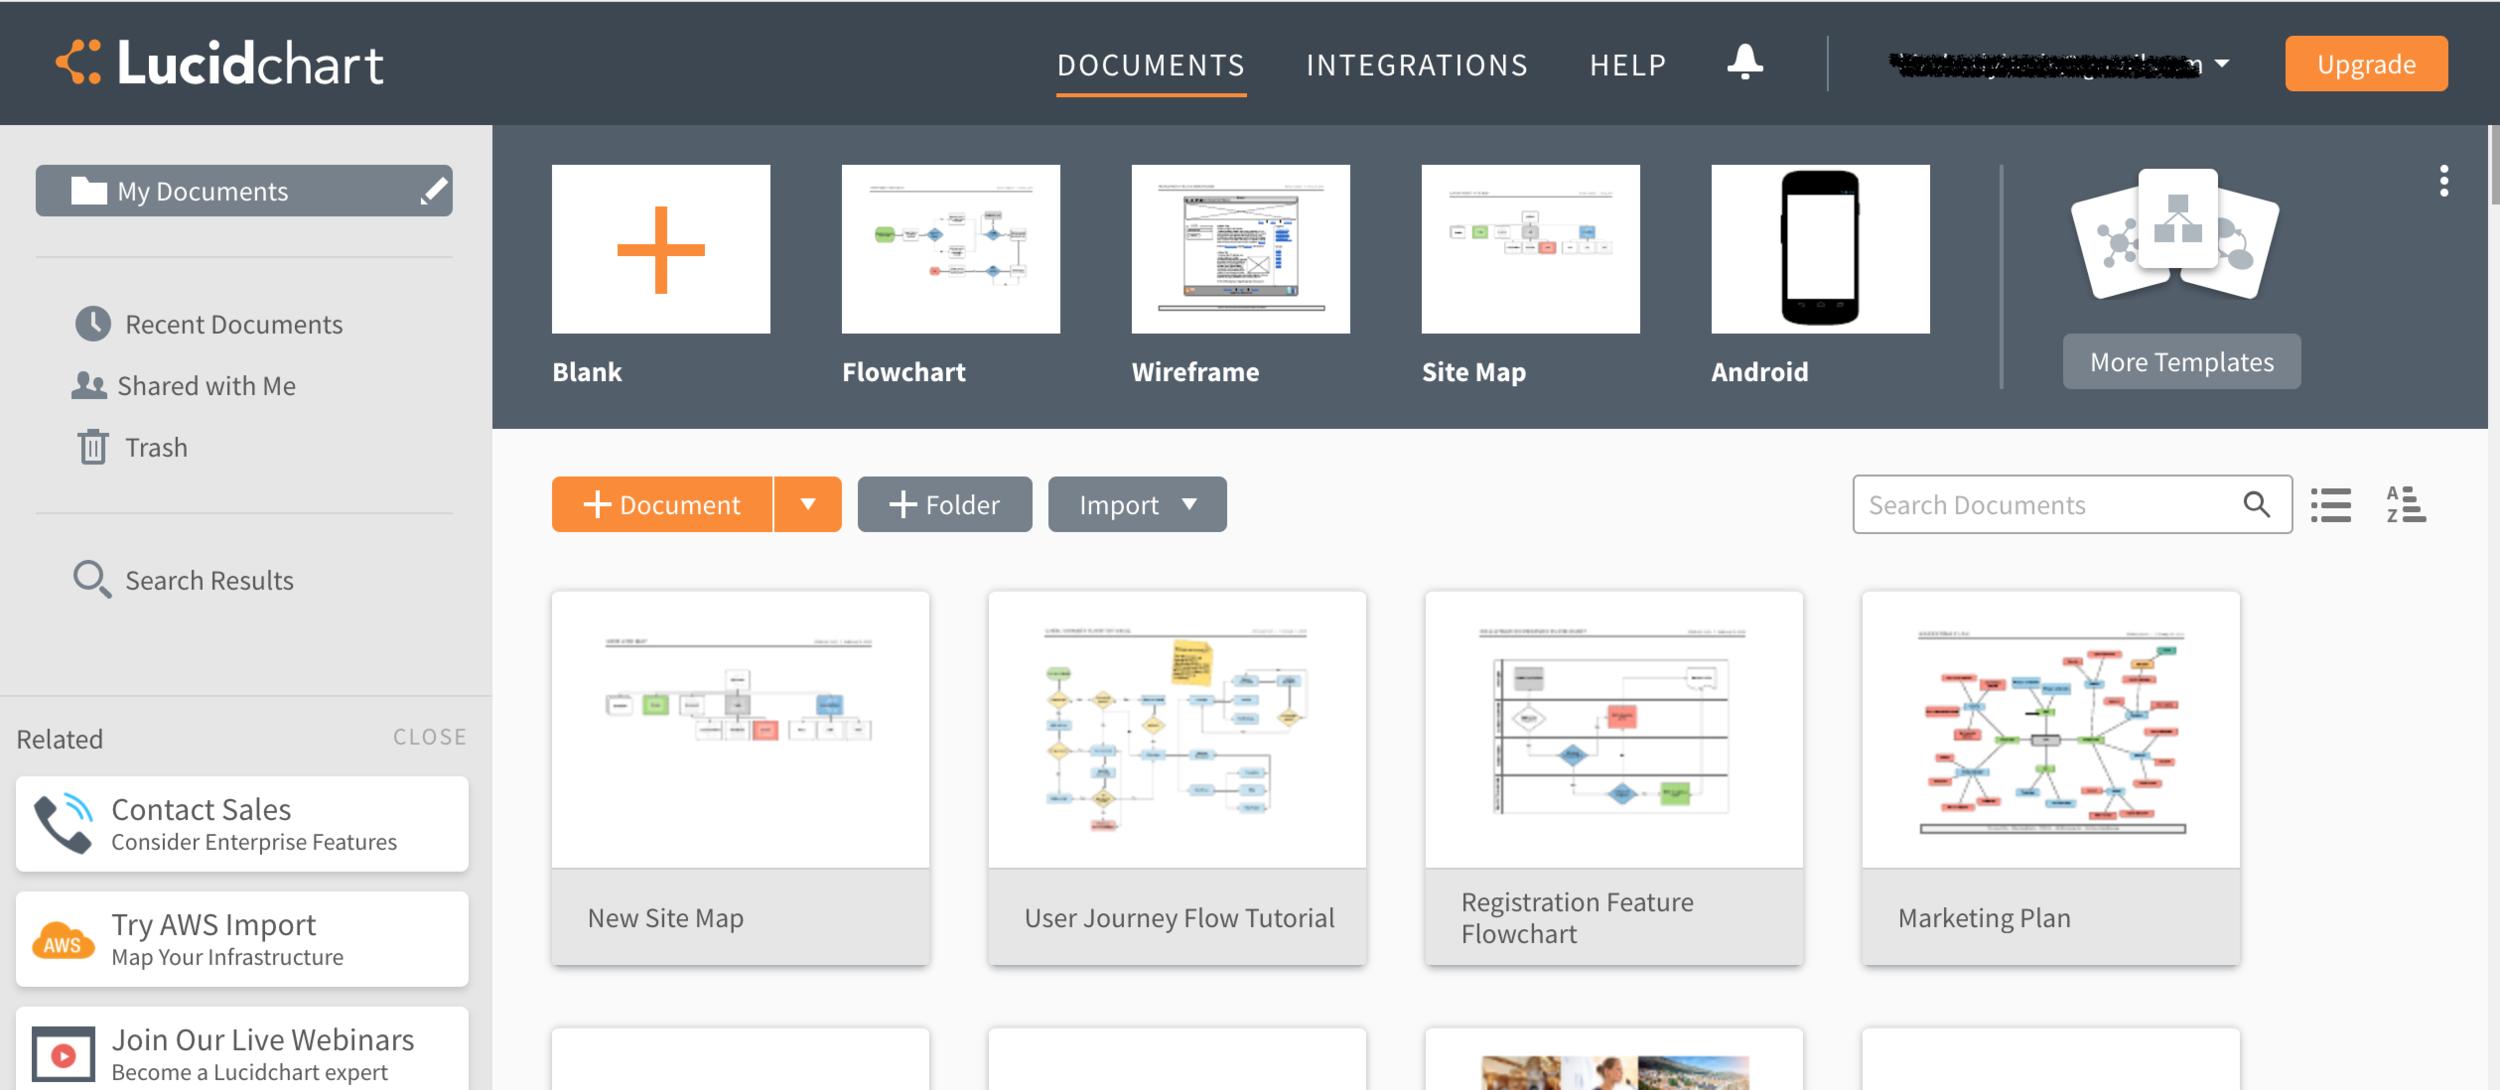Open Registration Feature Flowchart document

pos(1614,778)
